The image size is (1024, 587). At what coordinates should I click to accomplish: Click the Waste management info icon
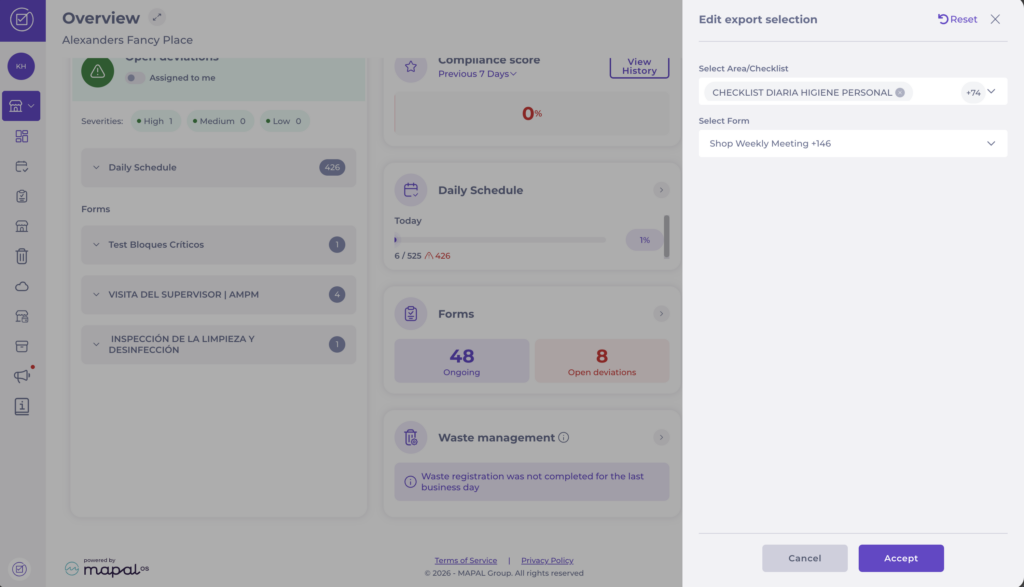pyautogui.click(x=564, y=438)
